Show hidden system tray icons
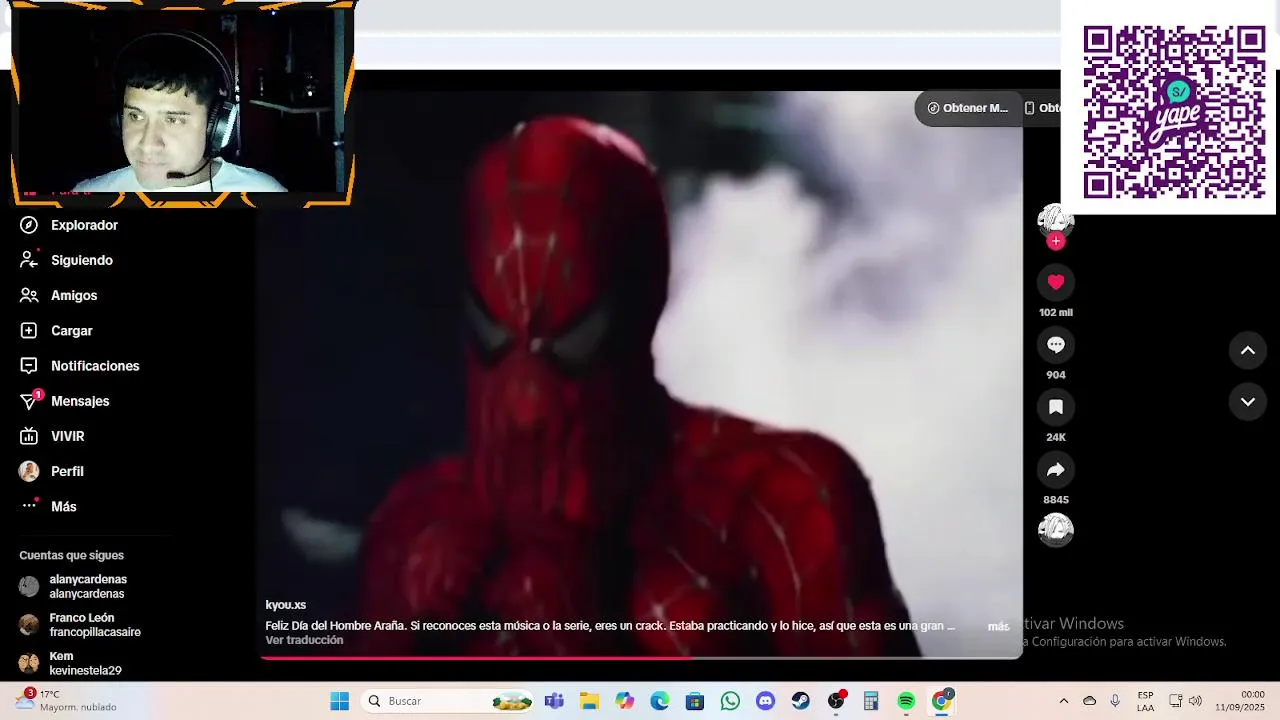Viewport: 1280px width, 720px height. [x=1063, y=701]
